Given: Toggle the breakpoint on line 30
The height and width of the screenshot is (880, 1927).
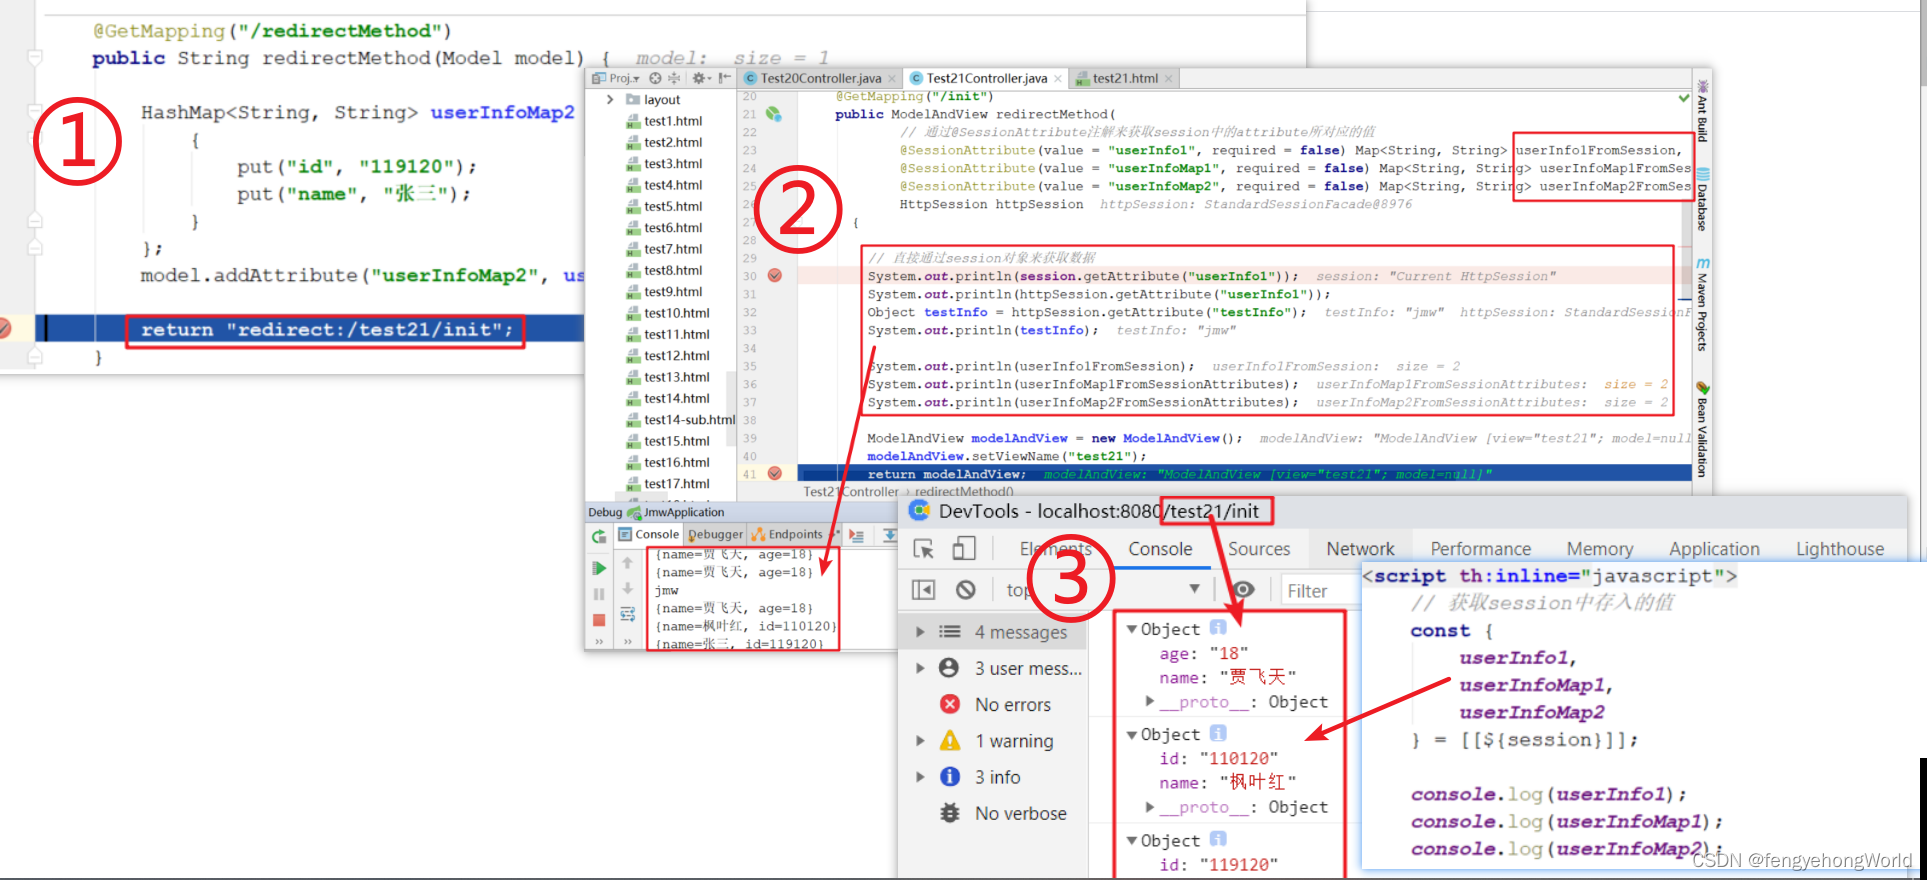Looking at the screenshot, I should click(x=775, y=276).
